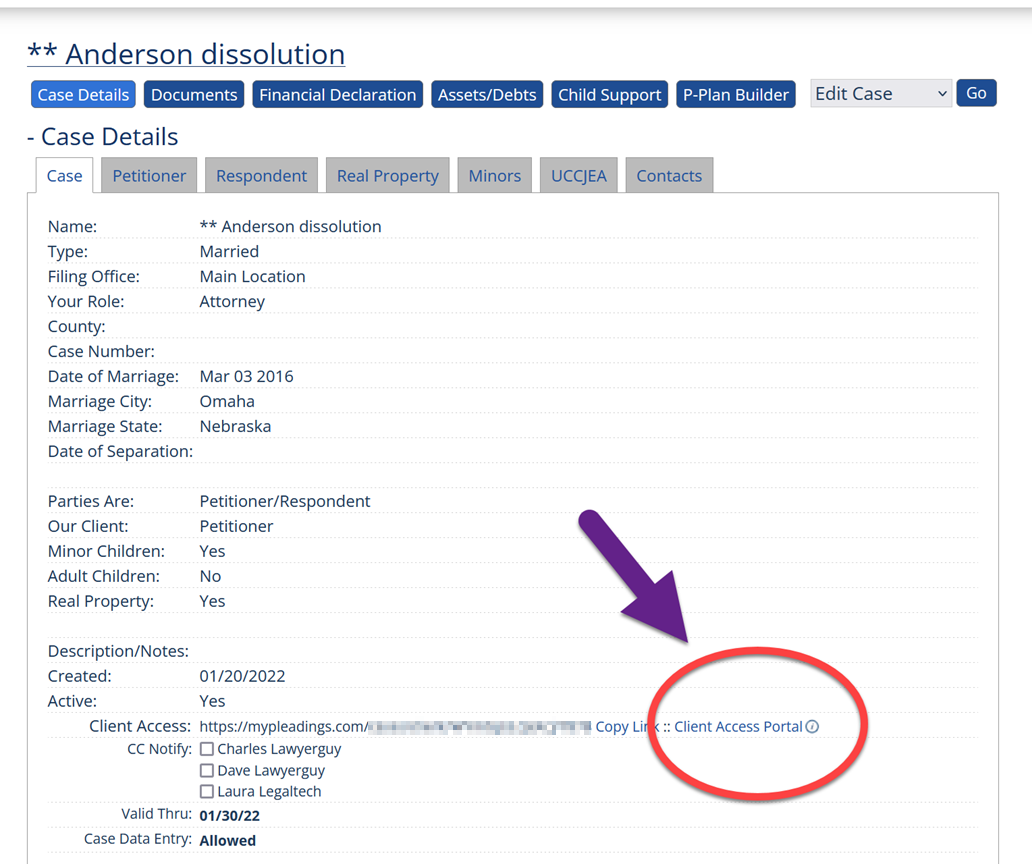The width and height of the screenshot is (1032, 864).
Task: Open the Client Access Portal link
Action: pos(740,726)
